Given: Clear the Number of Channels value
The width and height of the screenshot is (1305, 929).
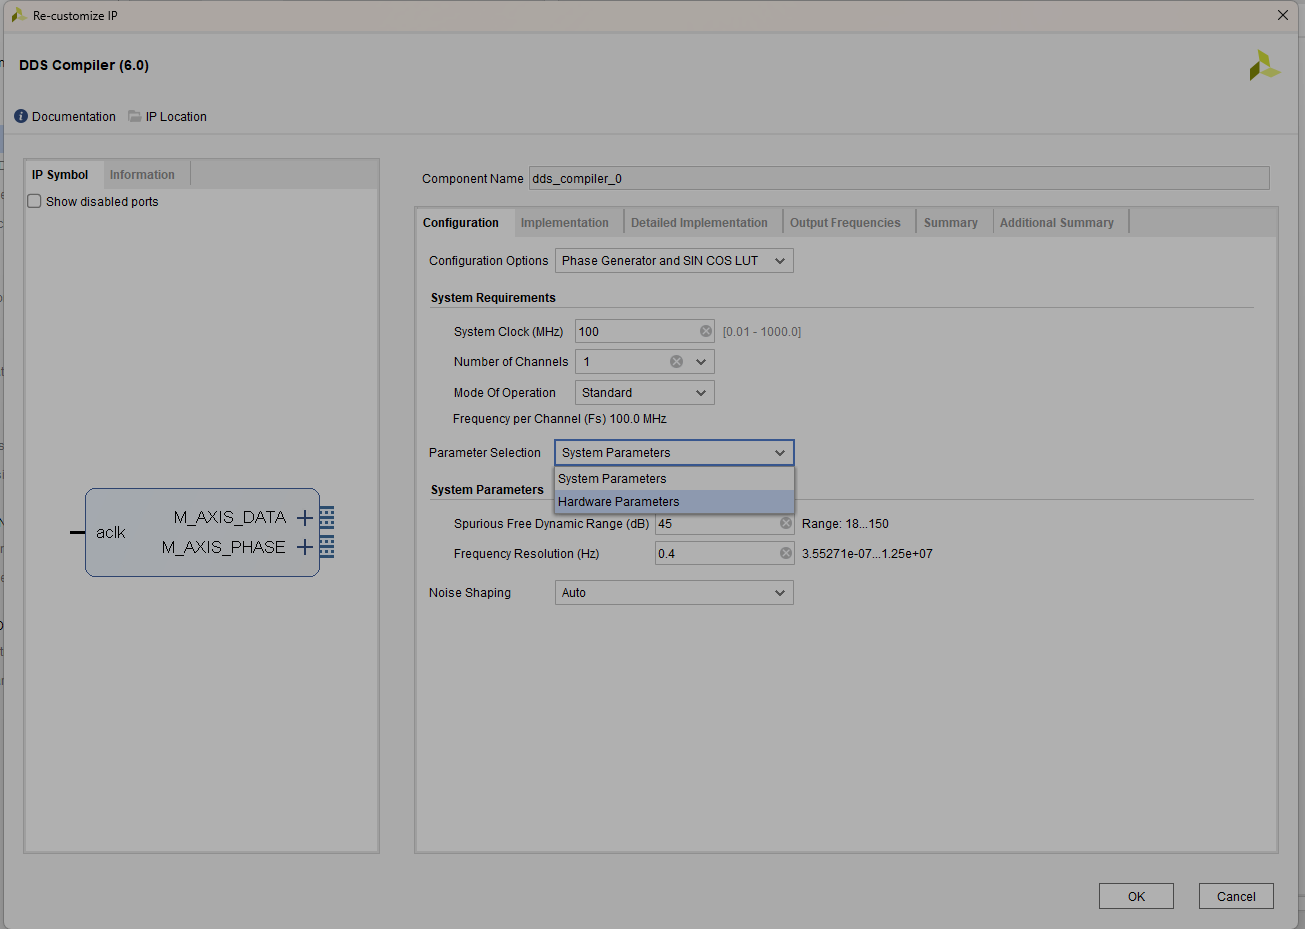Looking at the screenshot, I should click(x=676, y=362).
